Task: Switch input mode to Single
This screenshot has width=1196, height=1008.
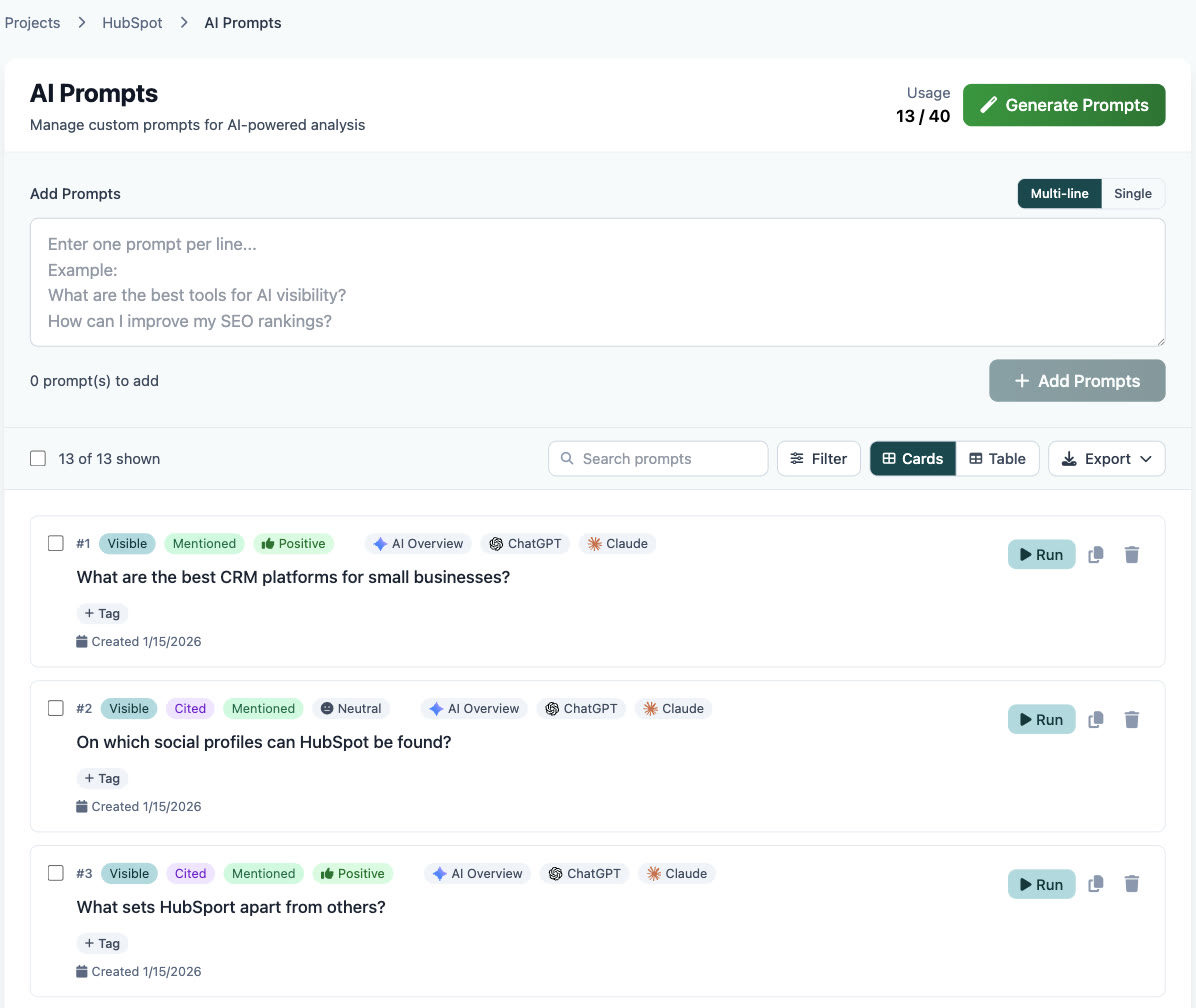Action: click(1133, 194)
